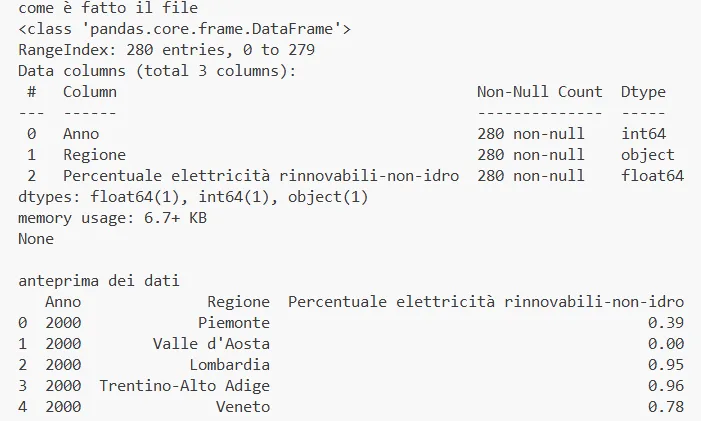The image size is (701, 421).
Task: Click the 'Anno' row in column info
Action: [81, 133]
